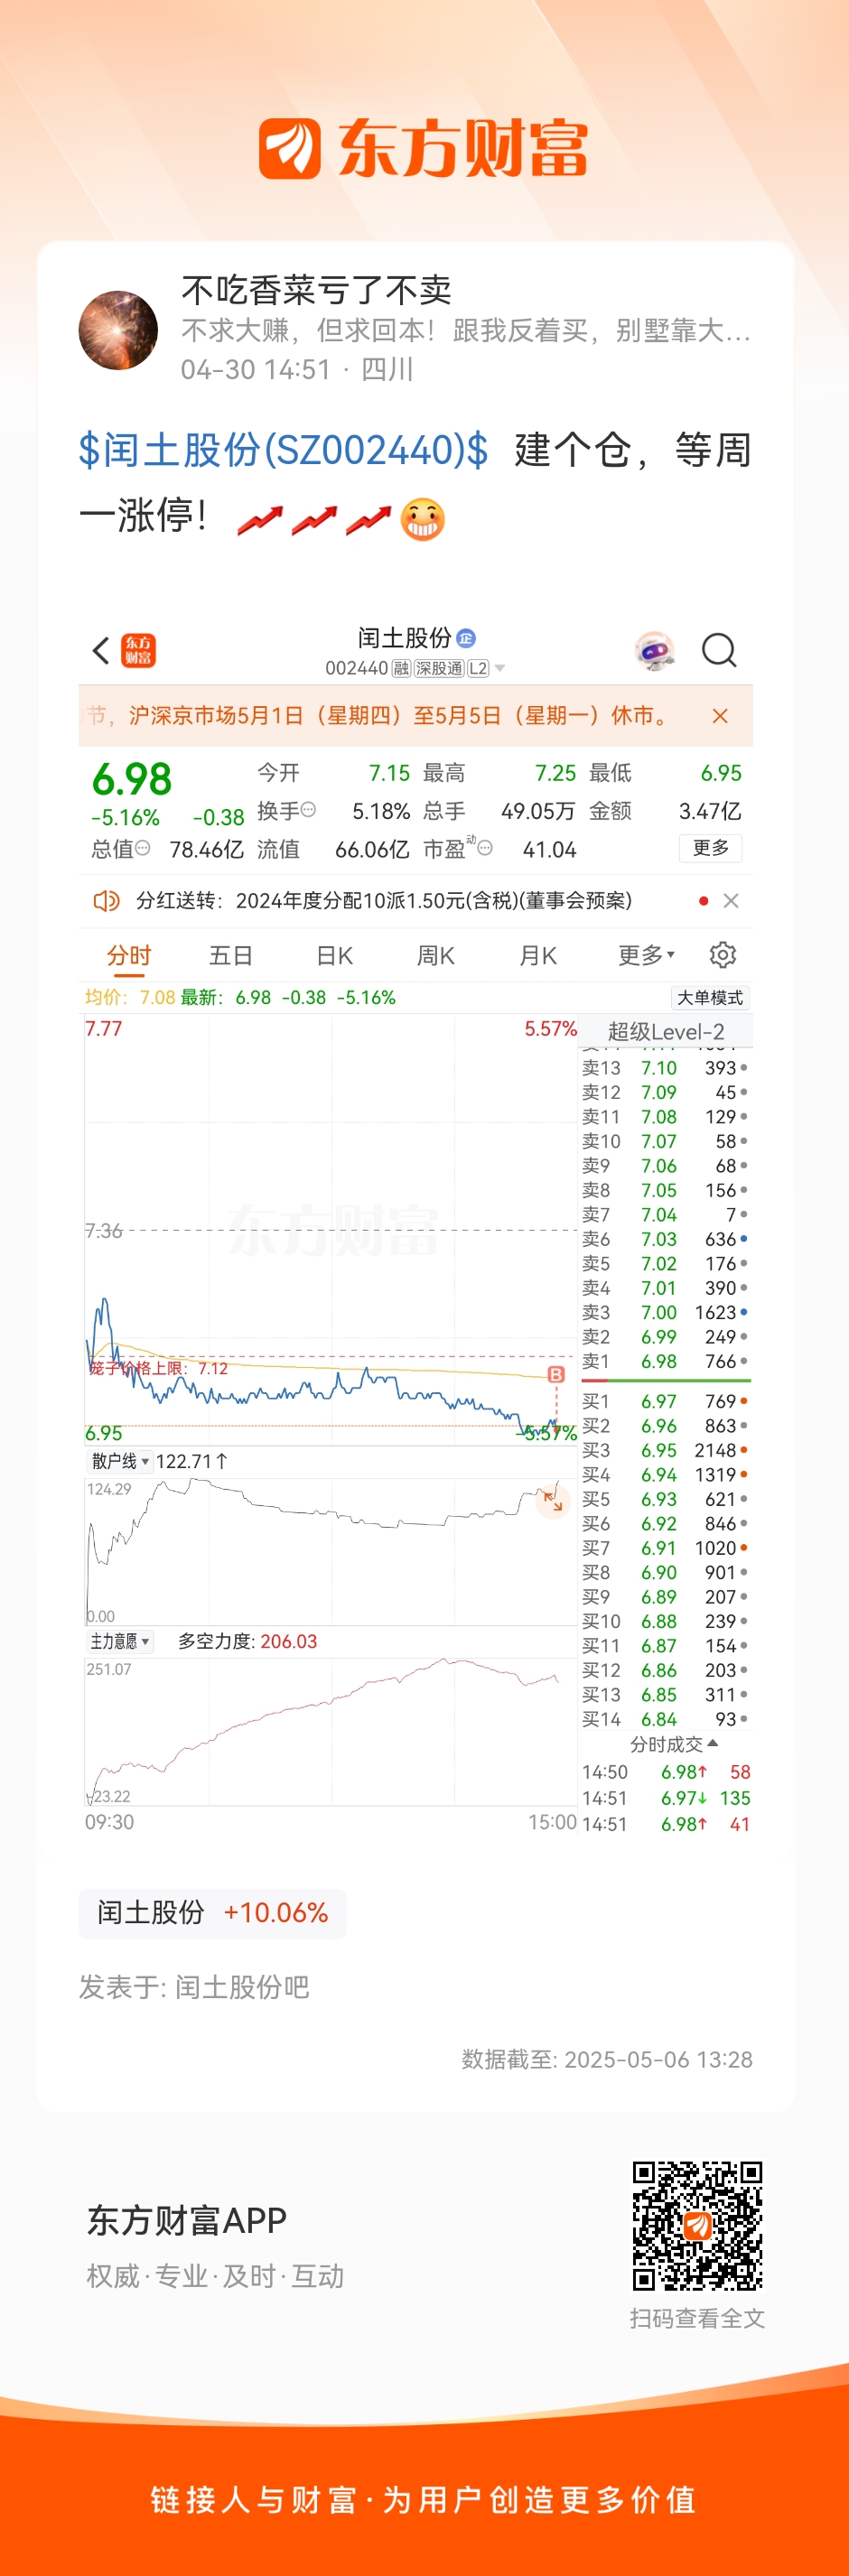This screenshot has width=849, height=2576.
Task: Tap the dot on 卖6 row
Action: pyautogui.click(x=743, y=1239)
